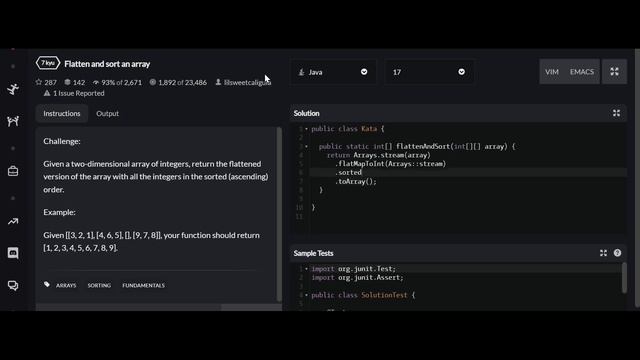
Task: Expand the Solution panel with its icon
Action: pyautogui.click(x=616, y=113)
